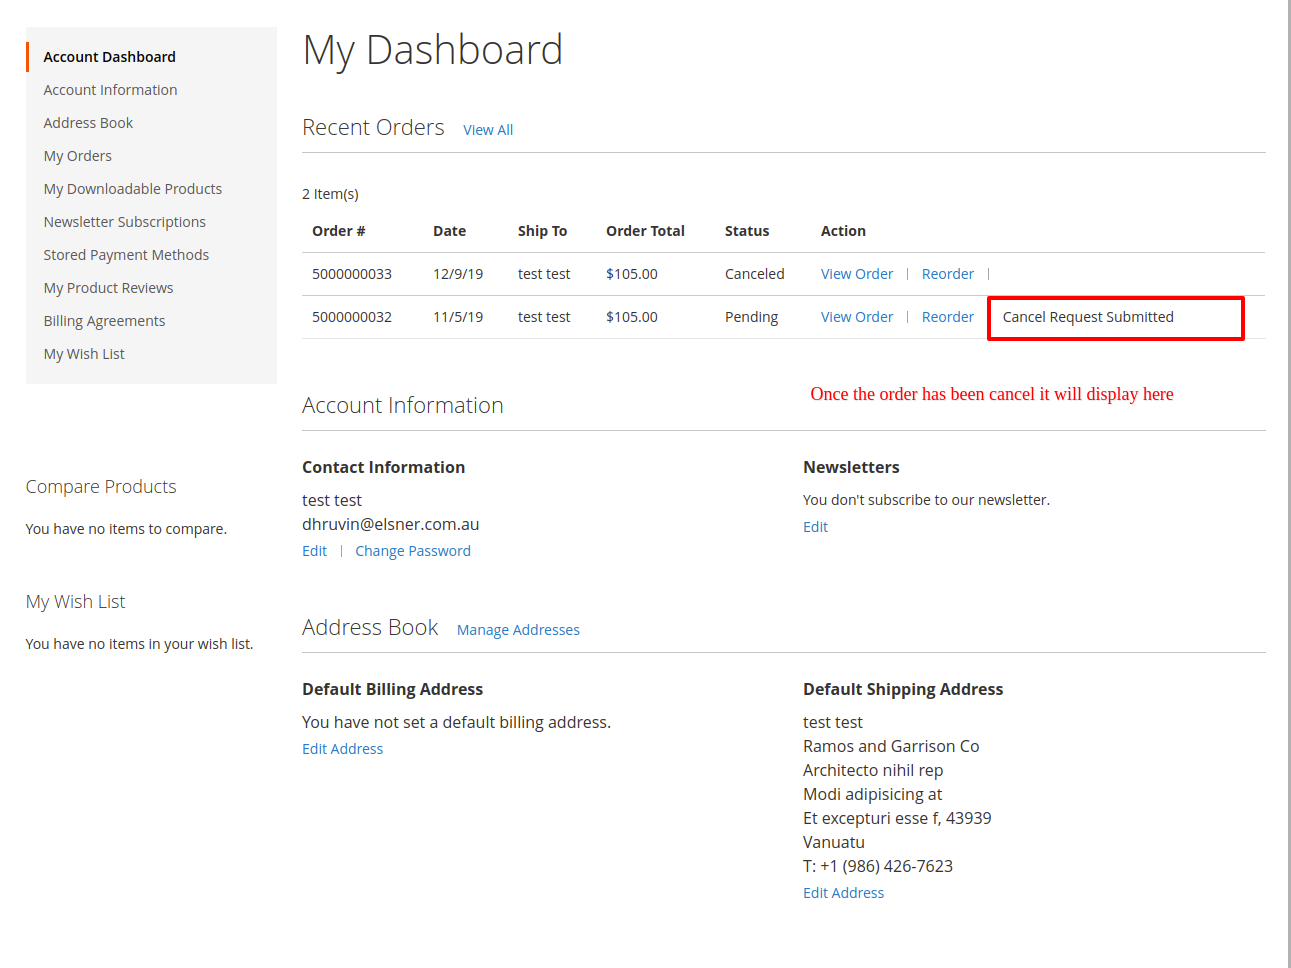Edit contact information
This screenshot has height=968, width=1291.
314,551
